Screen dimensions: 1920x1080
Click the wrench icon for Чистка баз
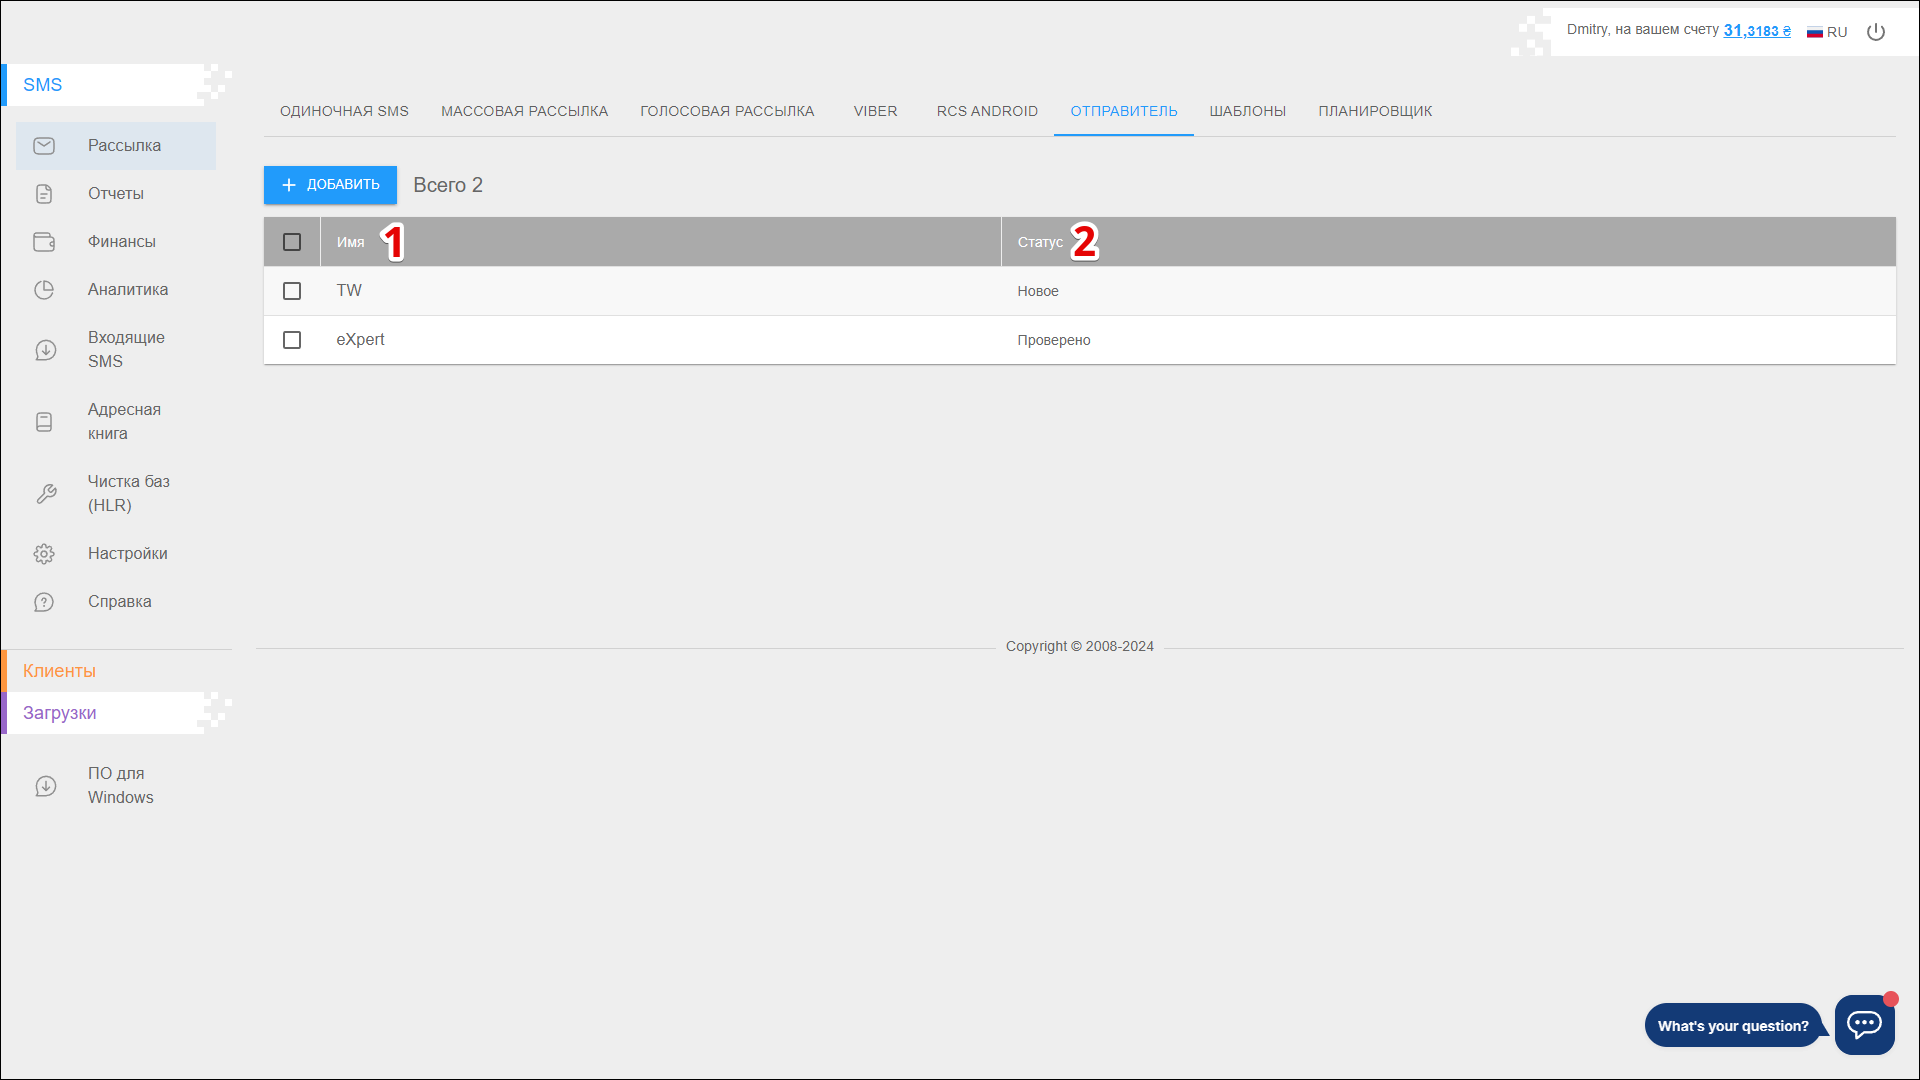45,494
